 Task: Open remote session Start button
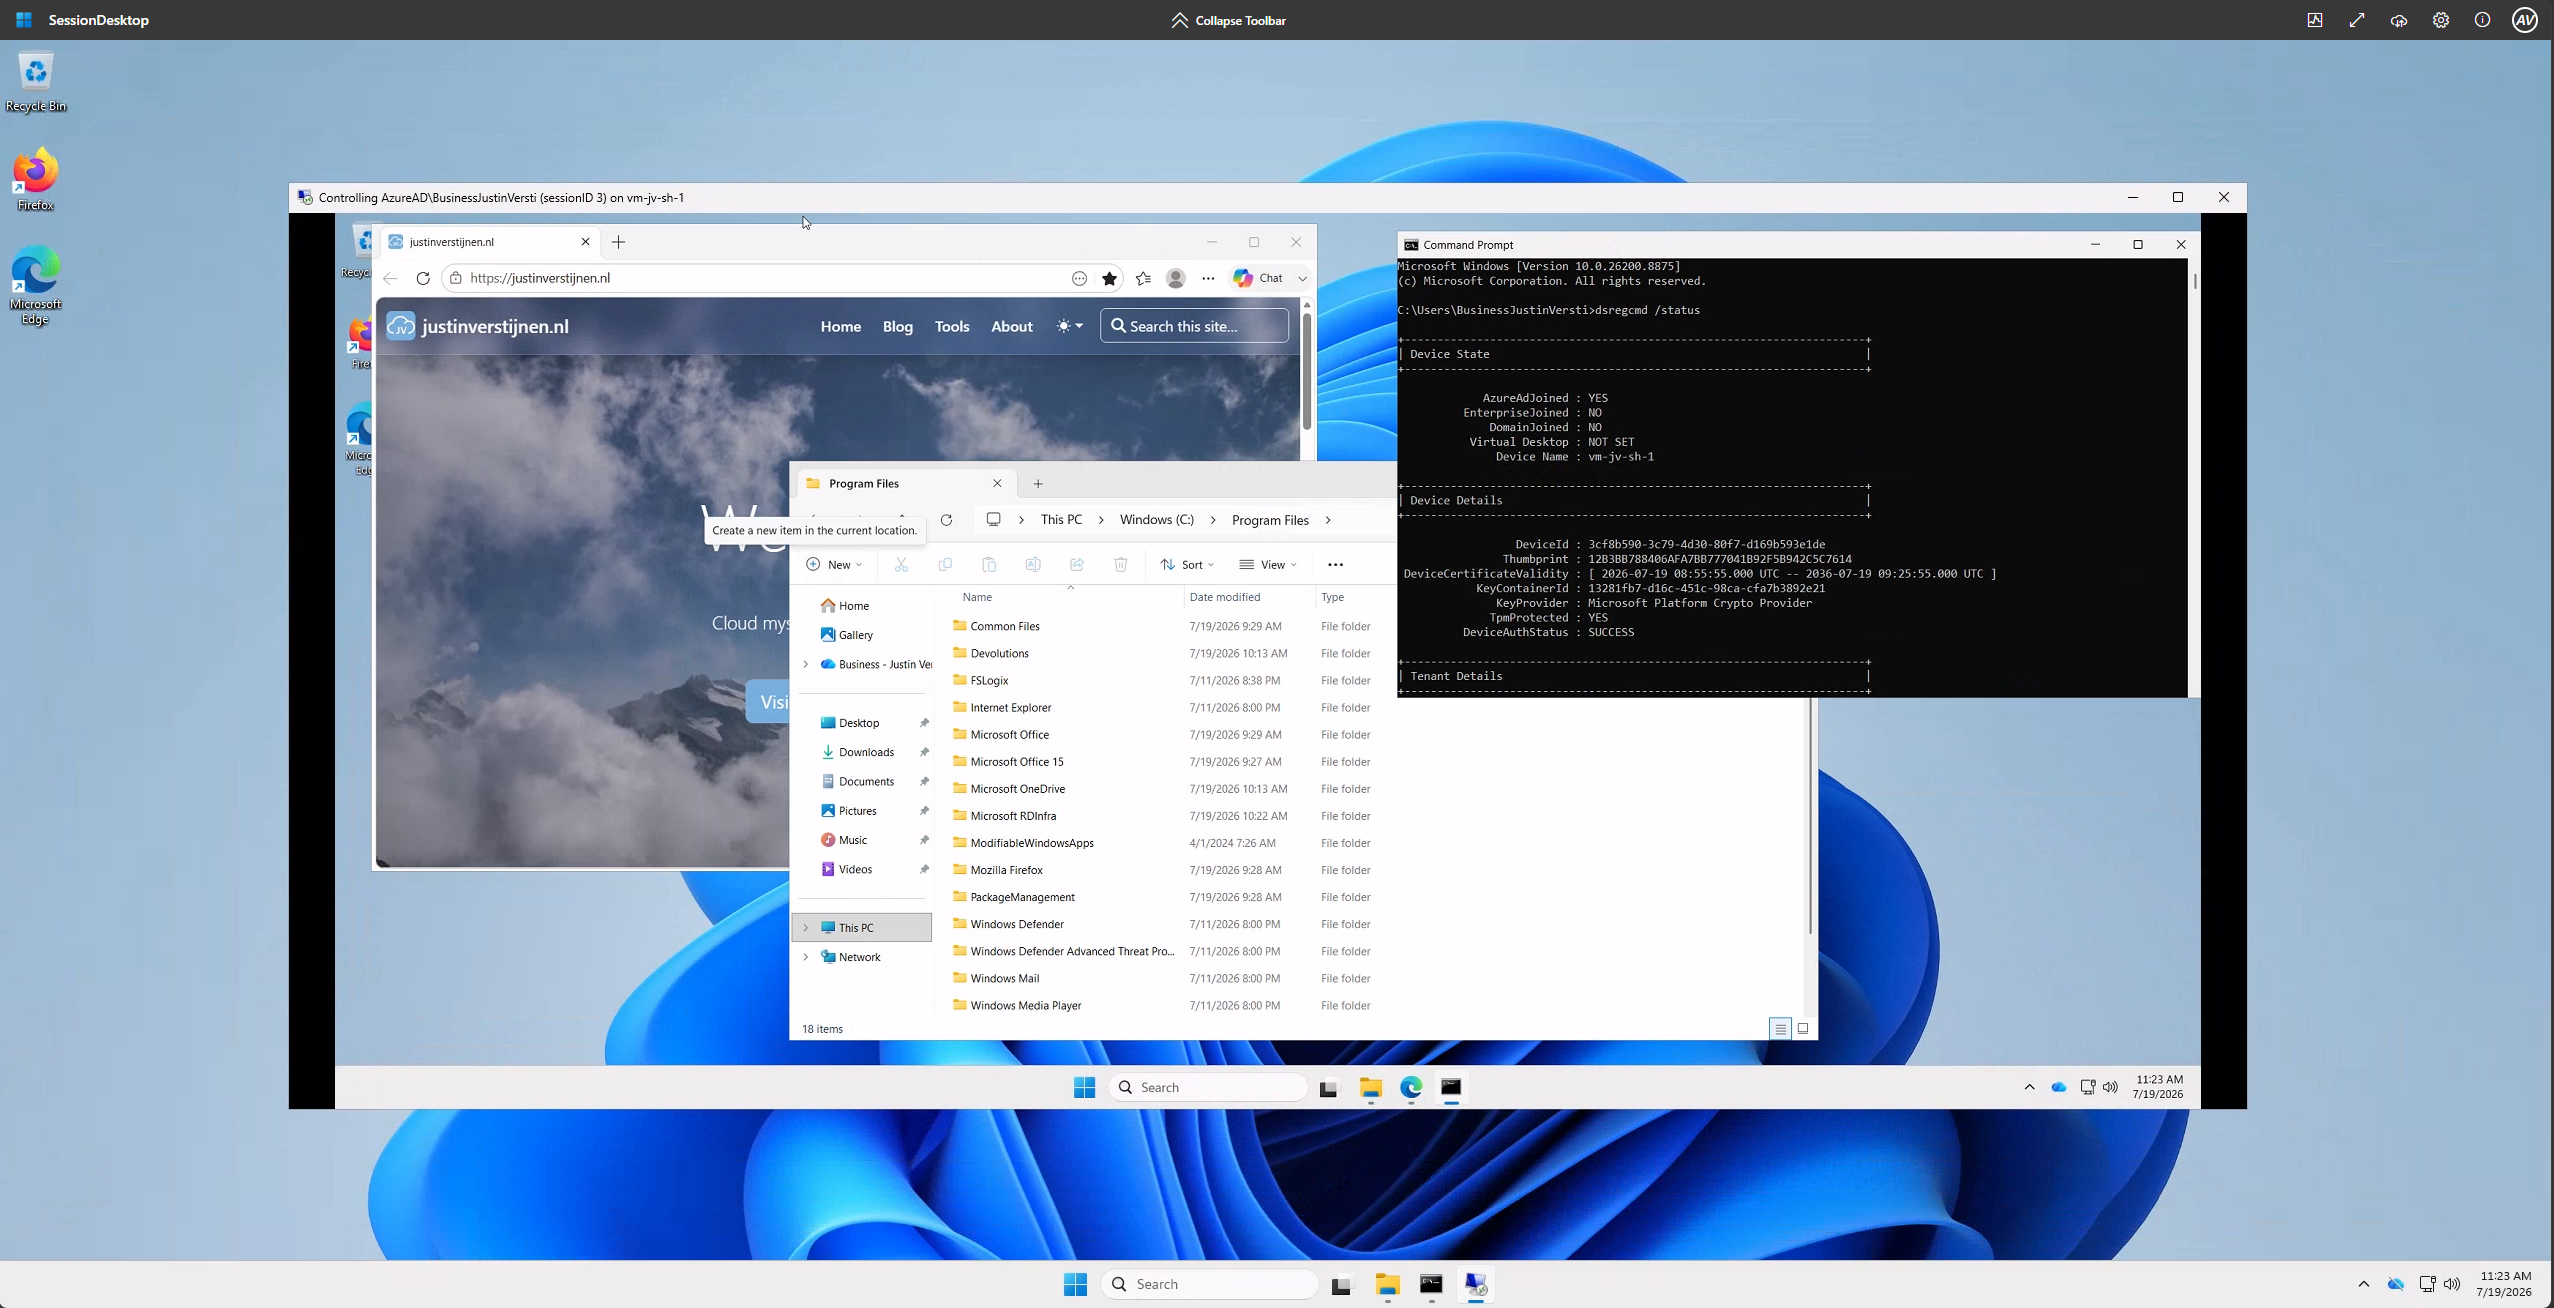click(x=1084, y=1087)
